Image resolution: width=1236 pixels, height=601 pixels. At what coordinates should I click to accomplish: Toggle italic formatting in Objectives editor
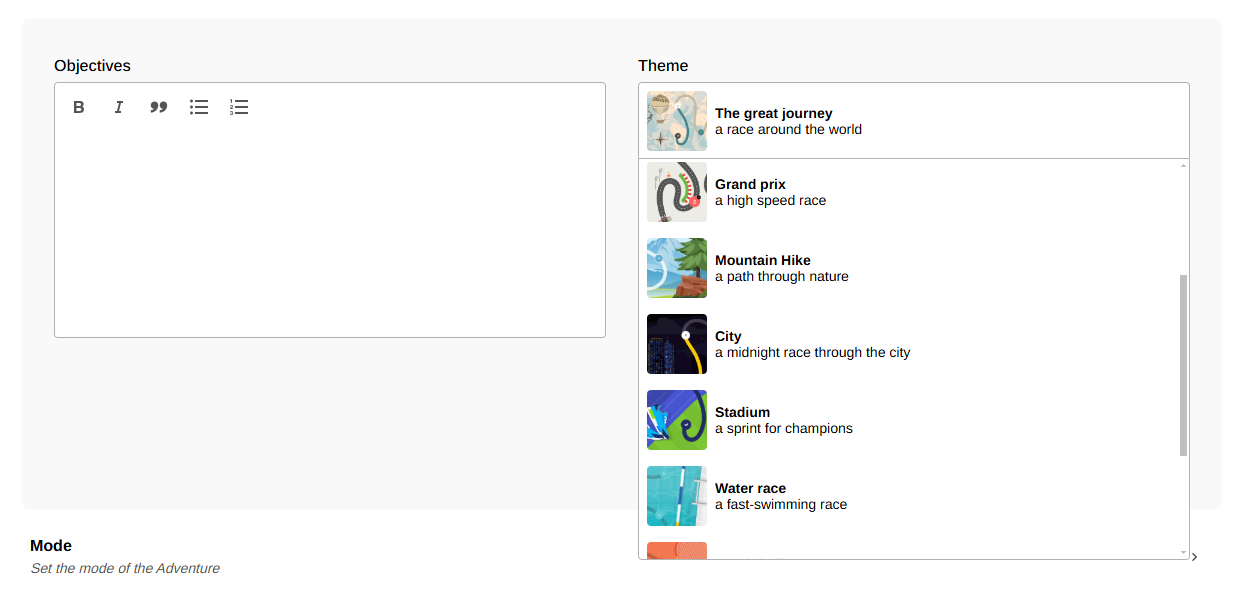click(x=118, y=107)
